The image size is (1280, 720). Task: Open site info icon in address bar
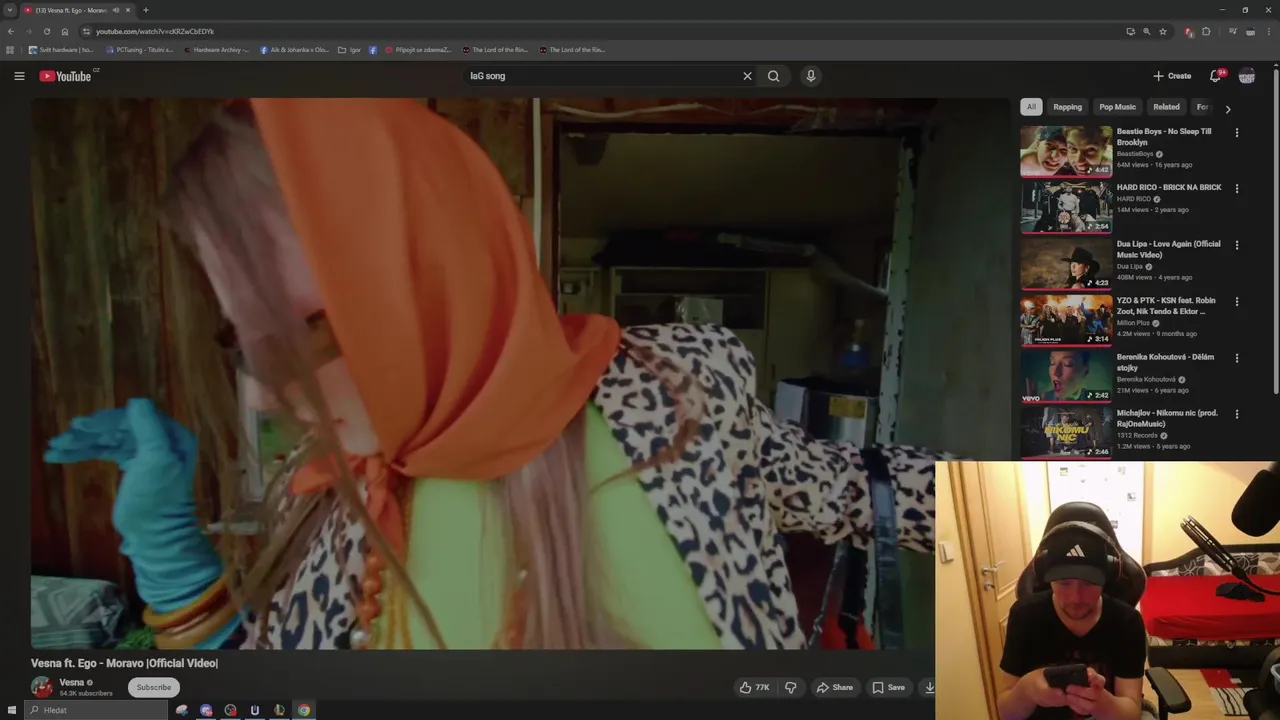pos(86,31)
